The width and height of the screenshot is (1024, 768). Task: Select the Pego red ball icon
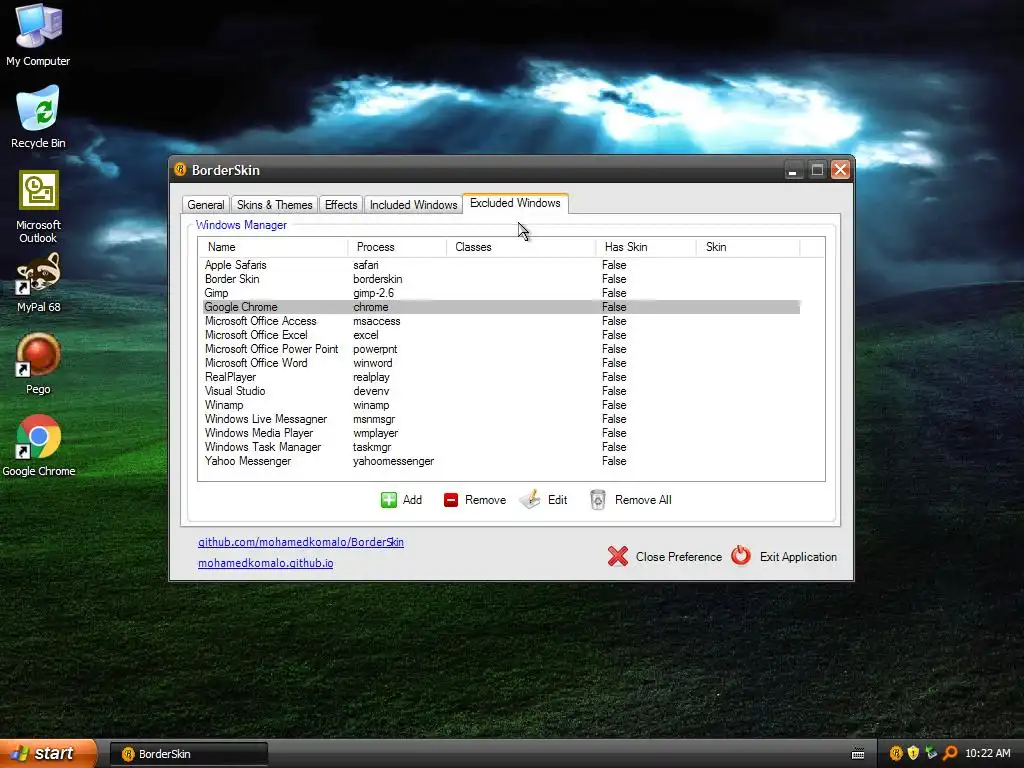click(38, 364)
